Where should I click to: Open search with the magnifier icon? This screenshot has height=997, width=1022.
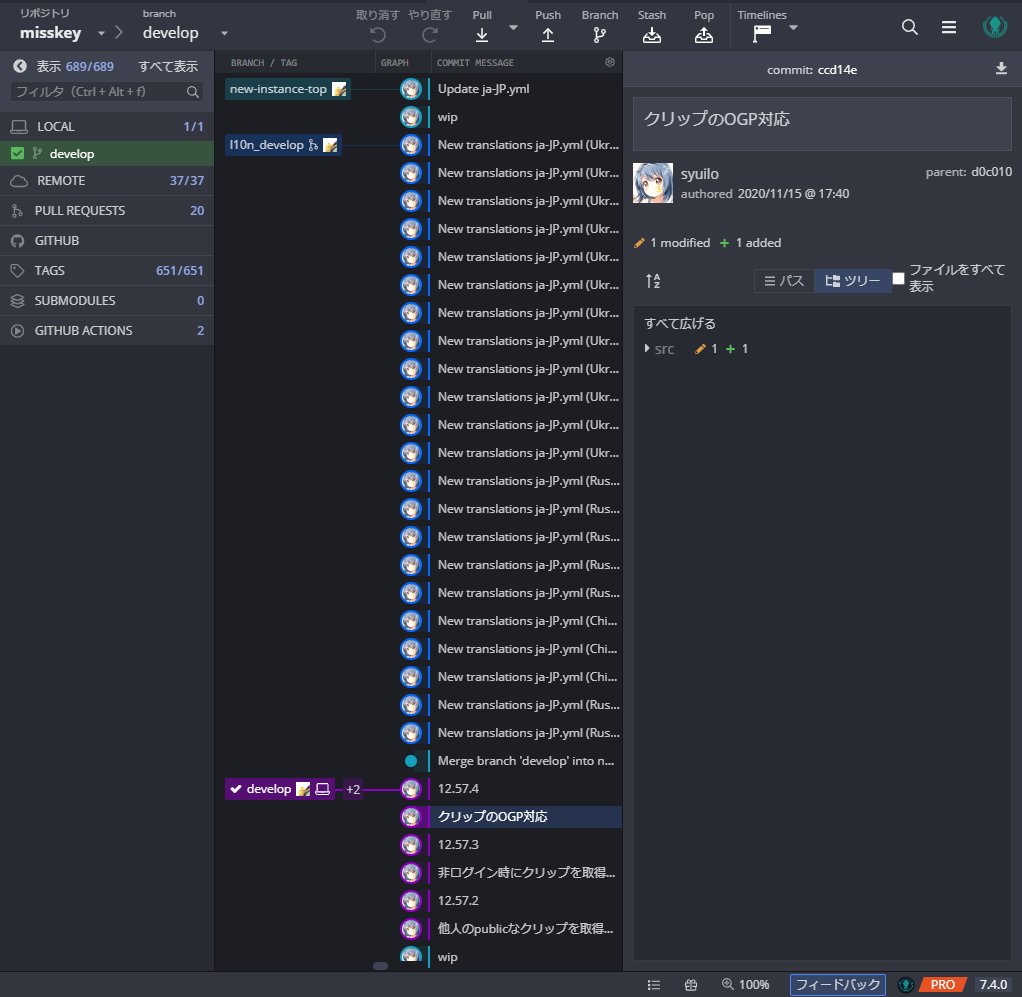(x=910, y=27)
